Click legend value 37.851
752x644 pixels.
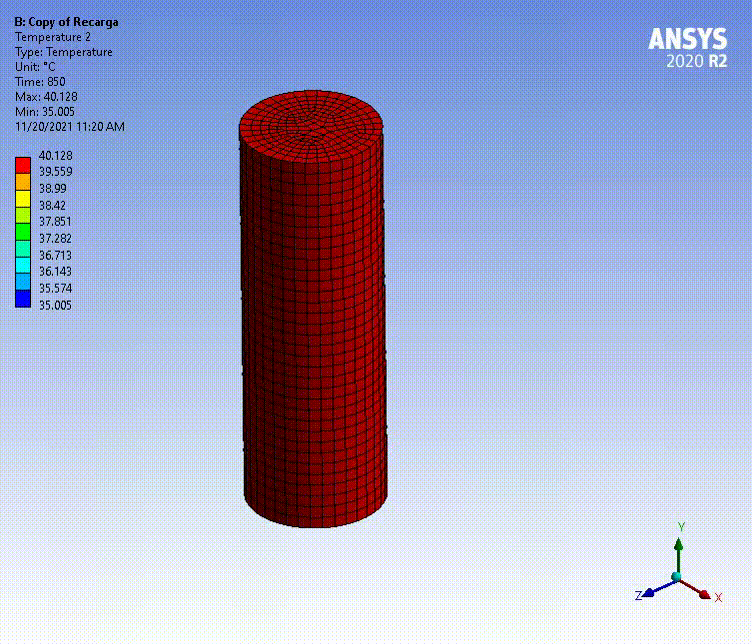tap(55, 222)
